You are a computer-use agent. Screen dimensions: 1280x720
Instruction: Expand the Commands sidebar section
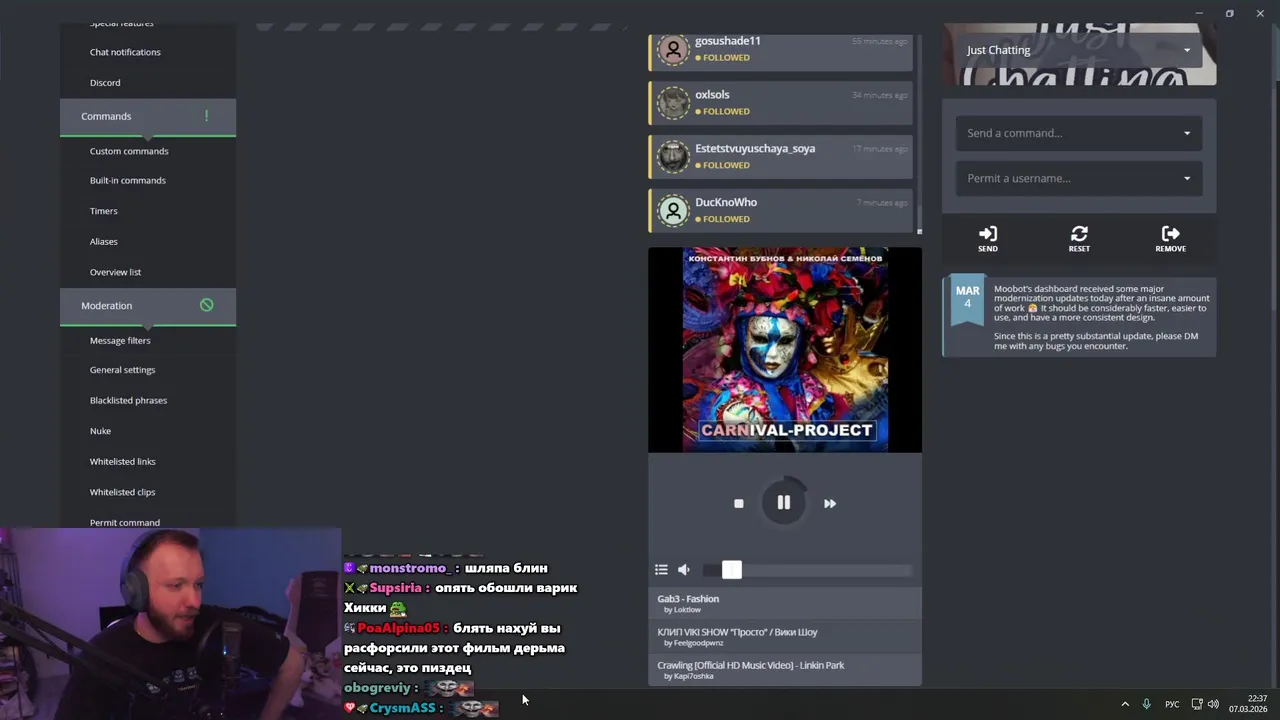point(148,117)
